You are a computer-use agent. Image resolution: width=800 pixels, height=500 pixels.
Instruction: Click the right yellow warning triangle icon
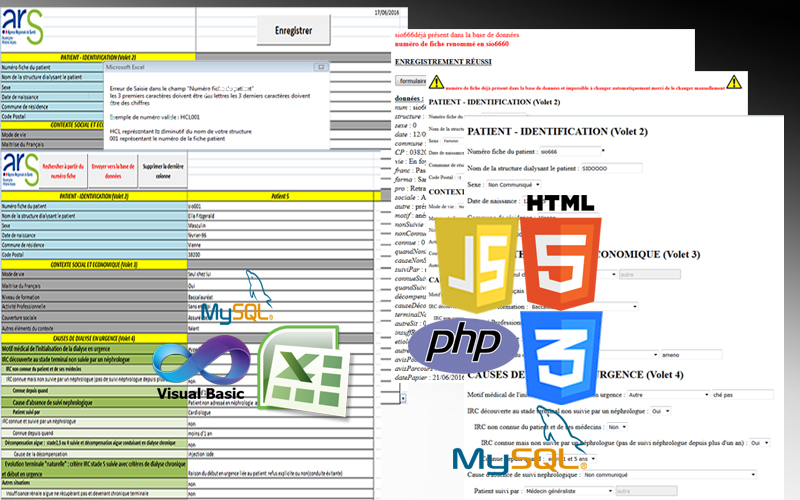pyautogui.click(x=734, y=82)
